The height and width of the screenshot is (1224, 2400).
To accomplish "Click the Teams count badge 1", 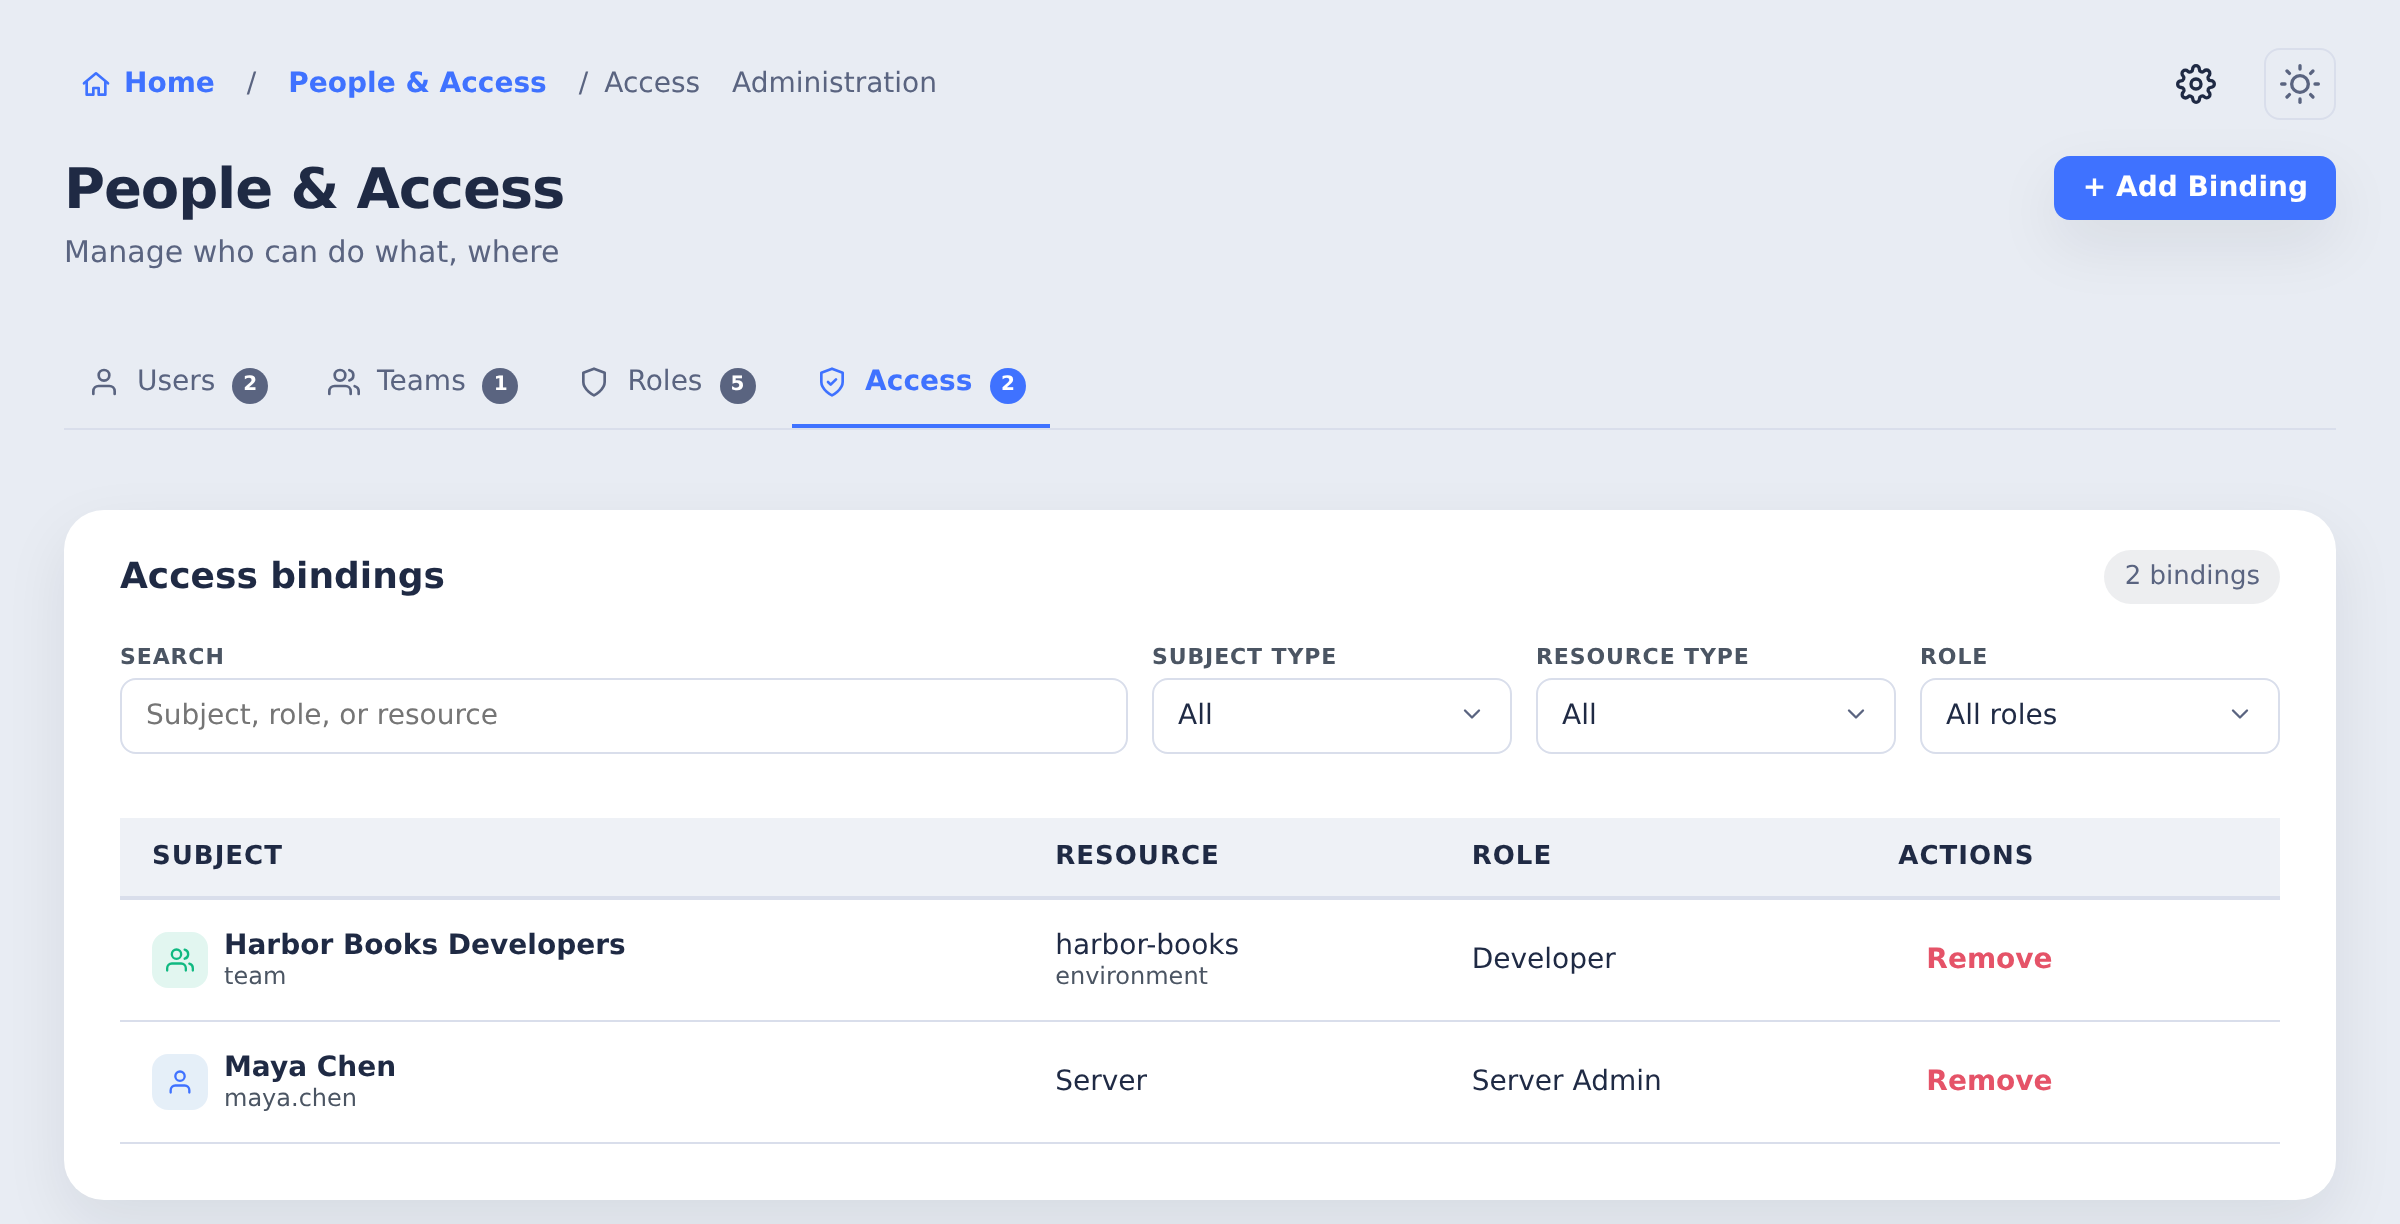I will (x=500, y=384).
